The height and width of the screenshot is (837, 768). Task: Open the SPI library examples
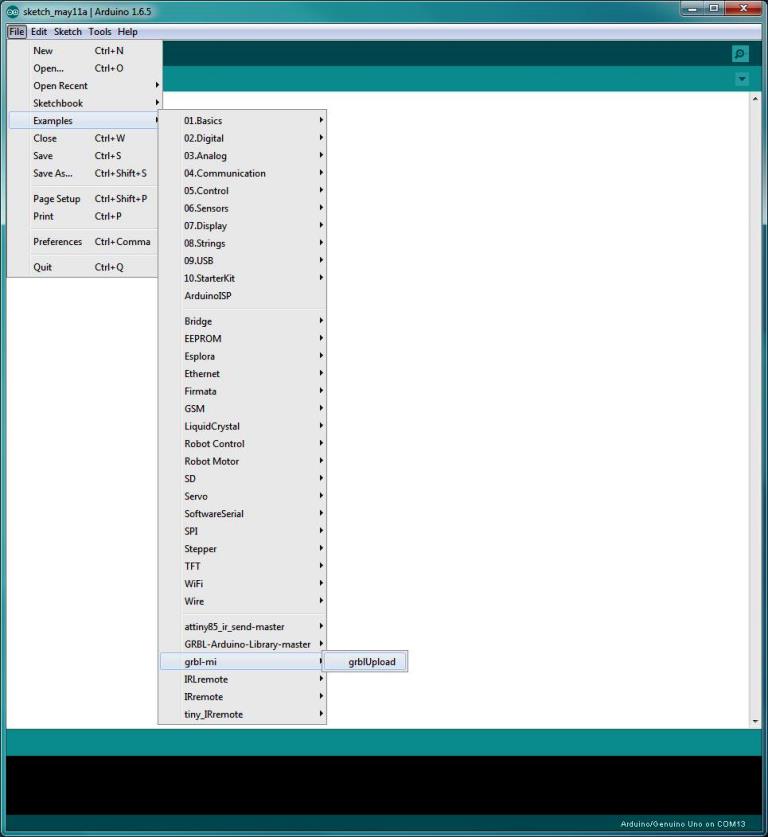[x=242, y=531]
